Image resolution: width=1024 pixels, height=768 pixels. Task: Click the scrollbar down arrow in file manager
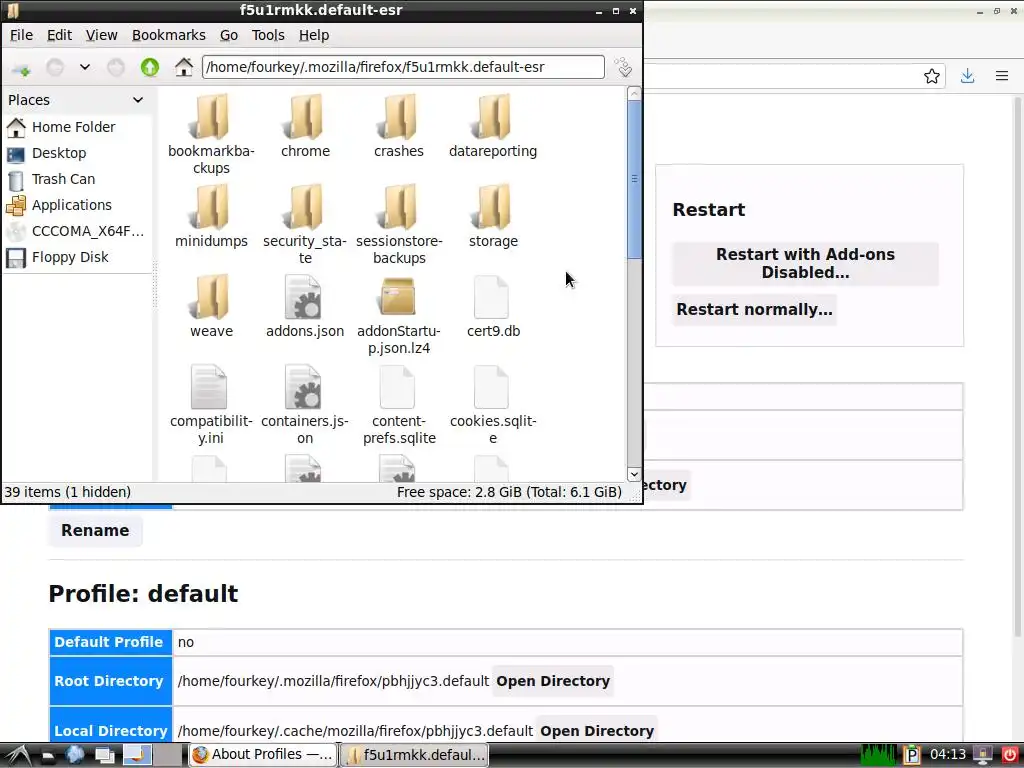(x=633, y=474)
